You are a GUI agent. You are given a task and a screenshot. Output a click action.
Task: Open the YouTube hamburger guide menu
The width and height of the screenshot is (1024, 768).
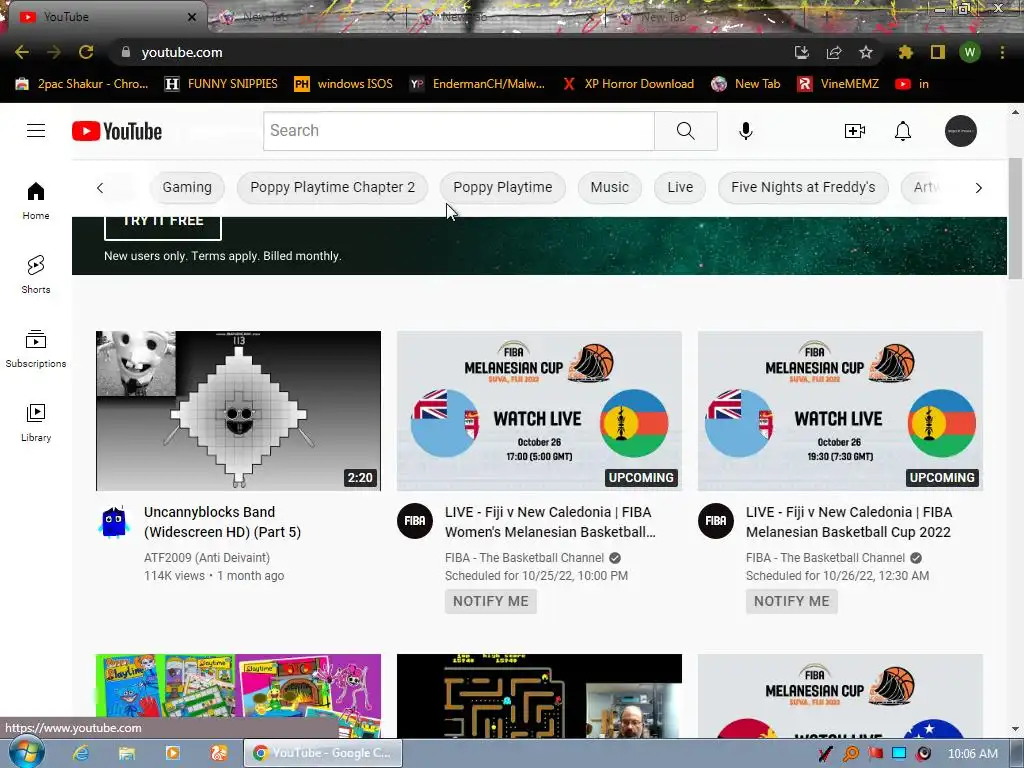click(36, 131)
